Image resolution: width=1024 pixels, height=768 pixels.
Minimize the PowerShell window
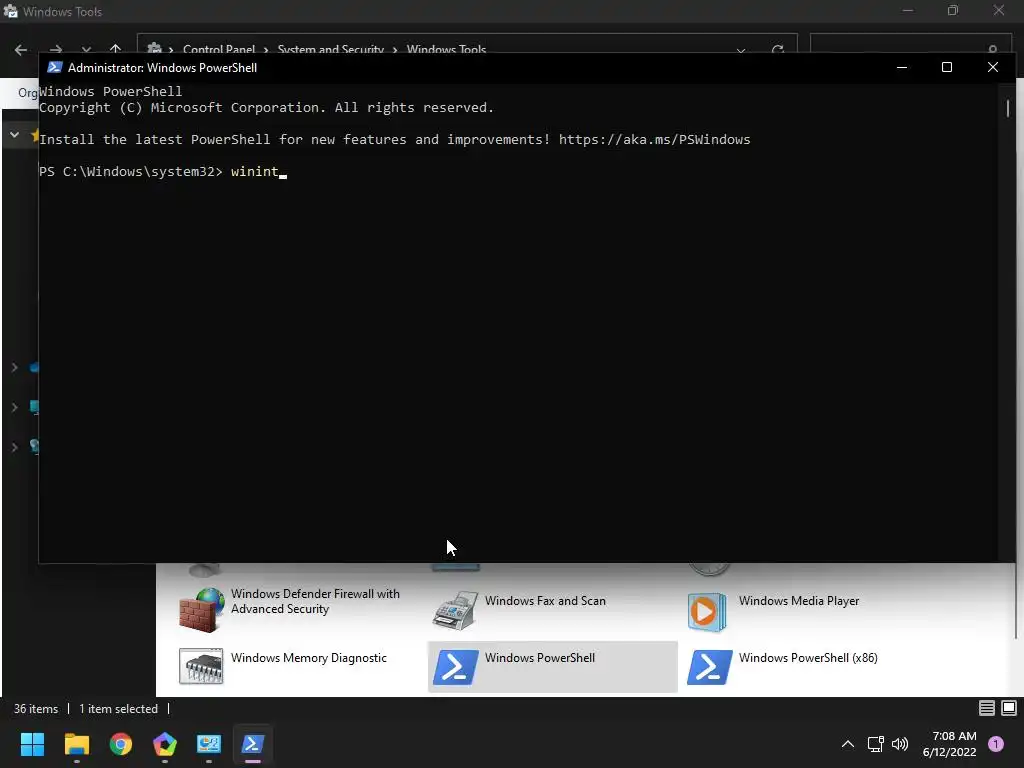tap(902, 67)
